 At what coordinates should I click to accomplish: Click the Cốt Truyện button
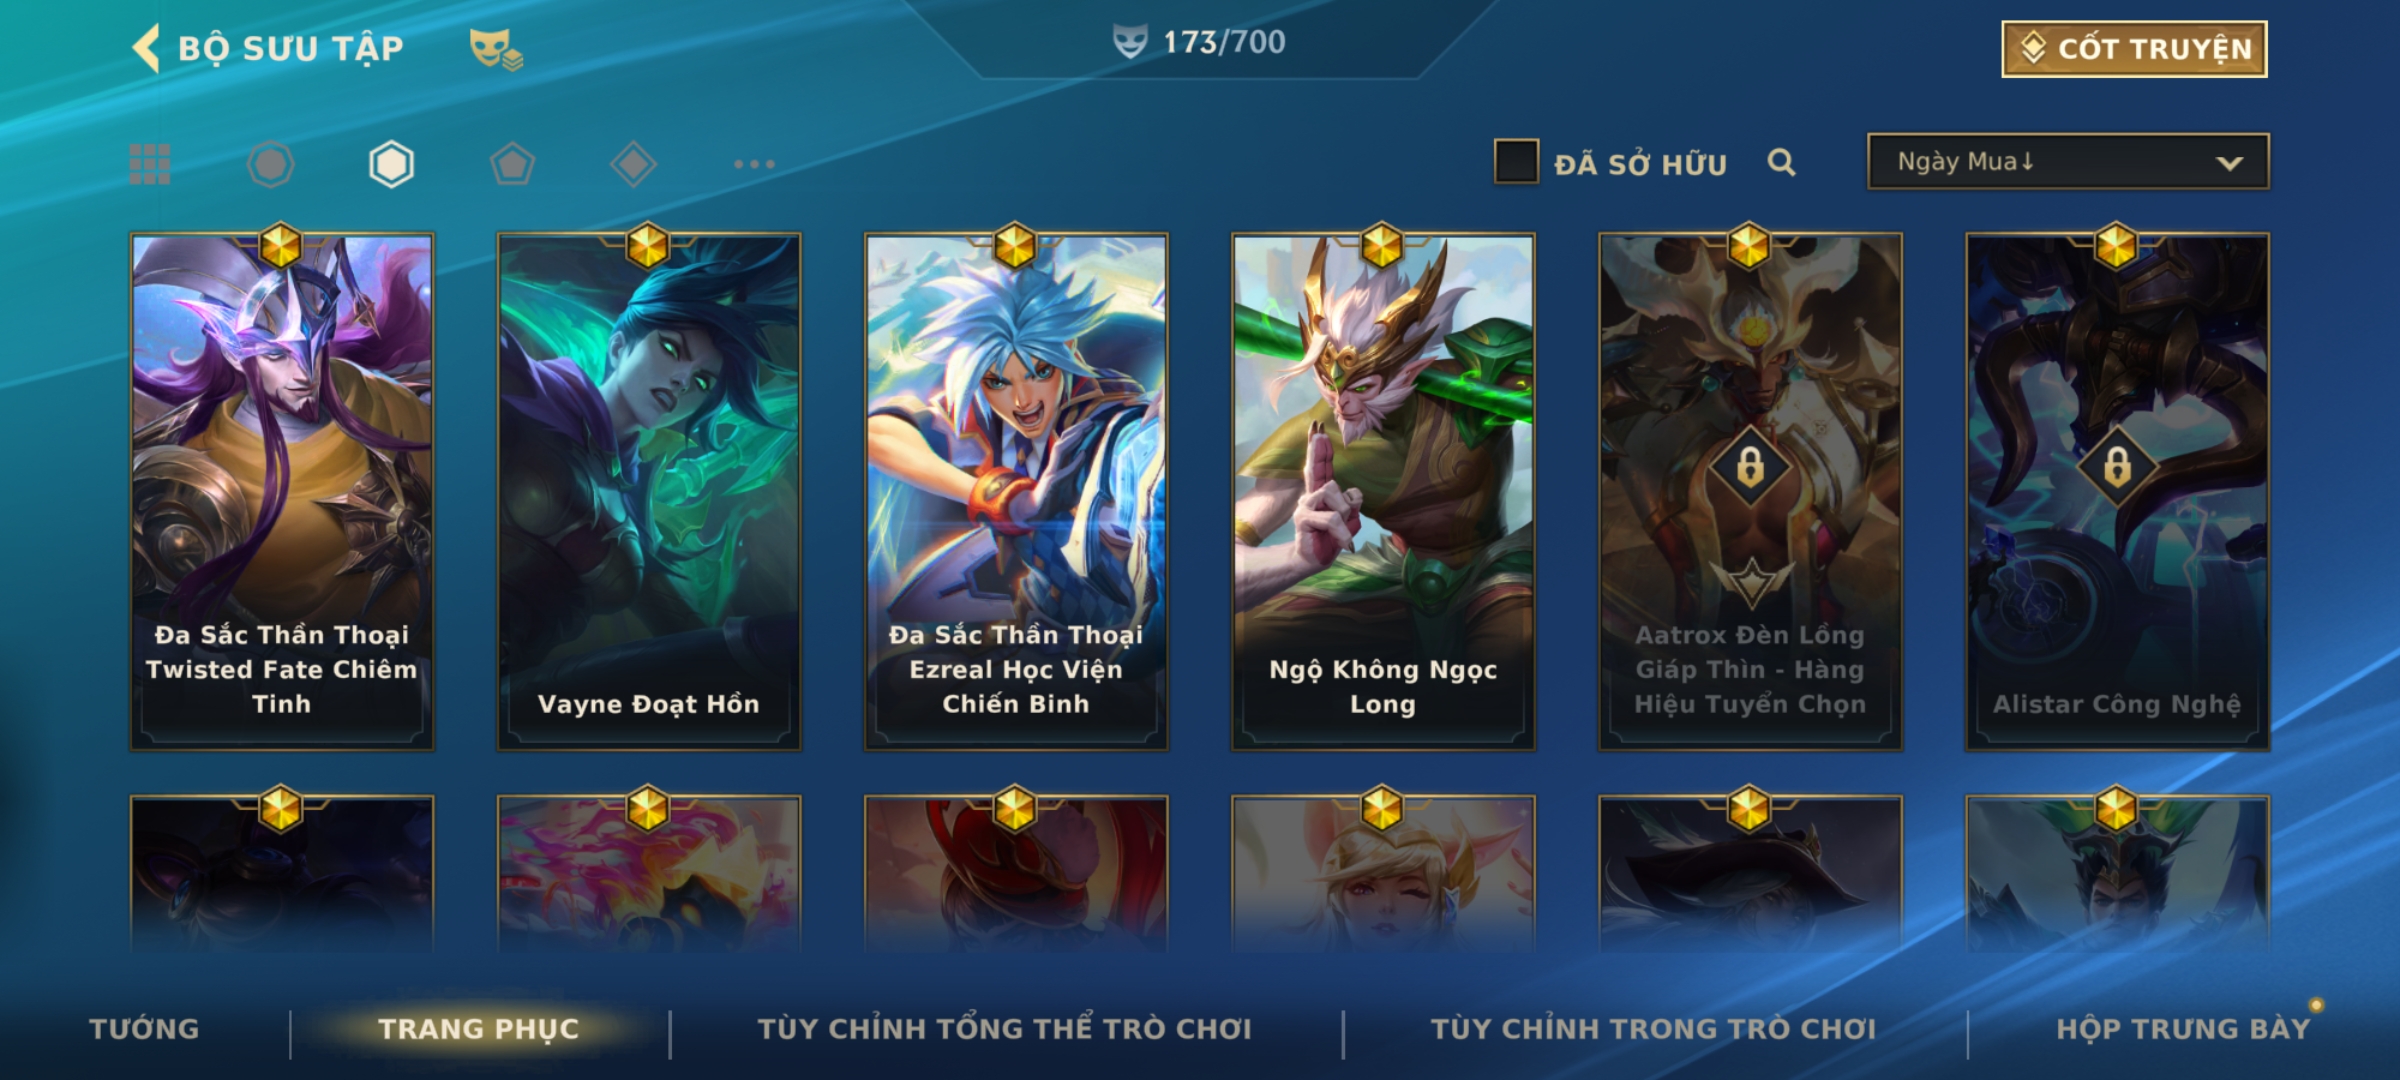(x=2134, y=49)
